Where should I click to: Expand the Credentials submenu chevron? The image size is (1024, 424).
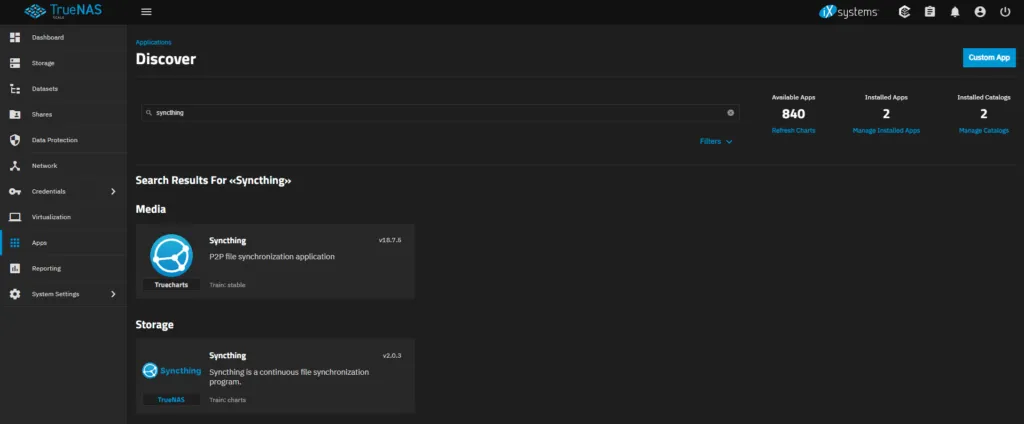coord(113,191)
